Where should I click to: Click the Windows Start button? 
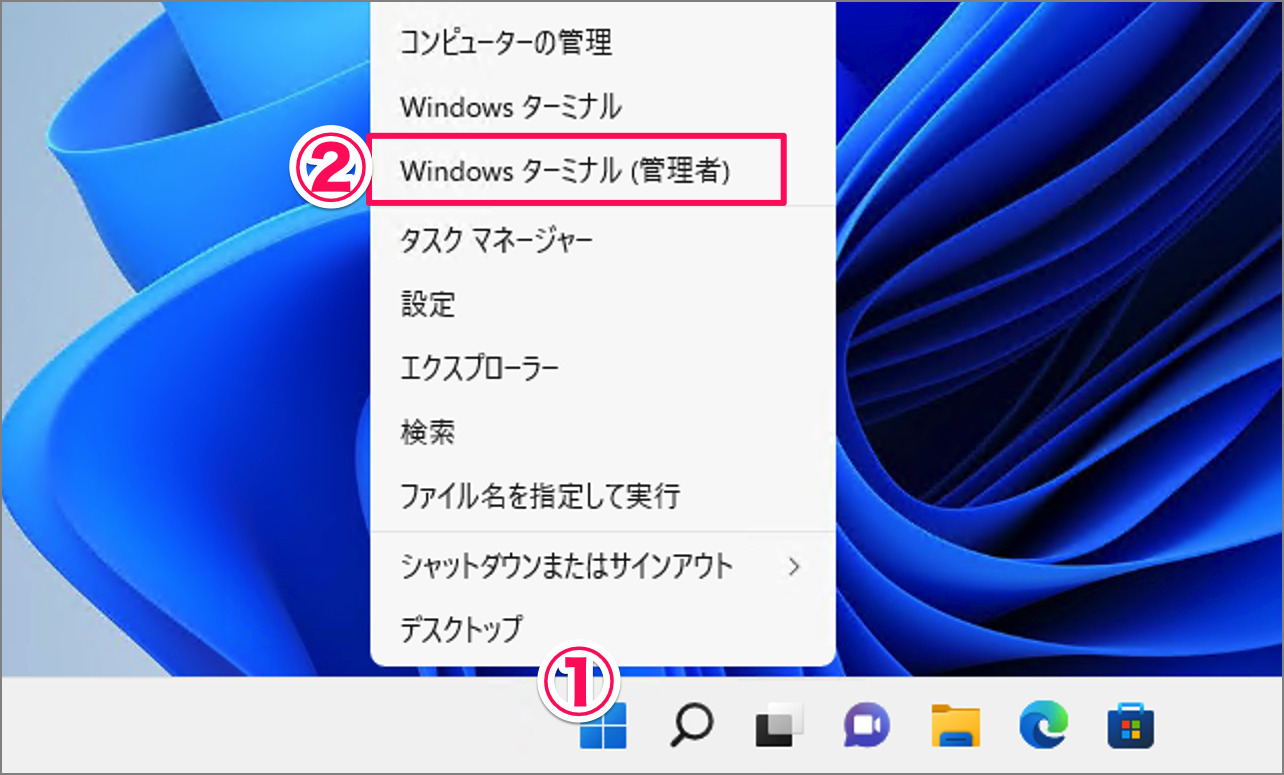tap(603, 726)
